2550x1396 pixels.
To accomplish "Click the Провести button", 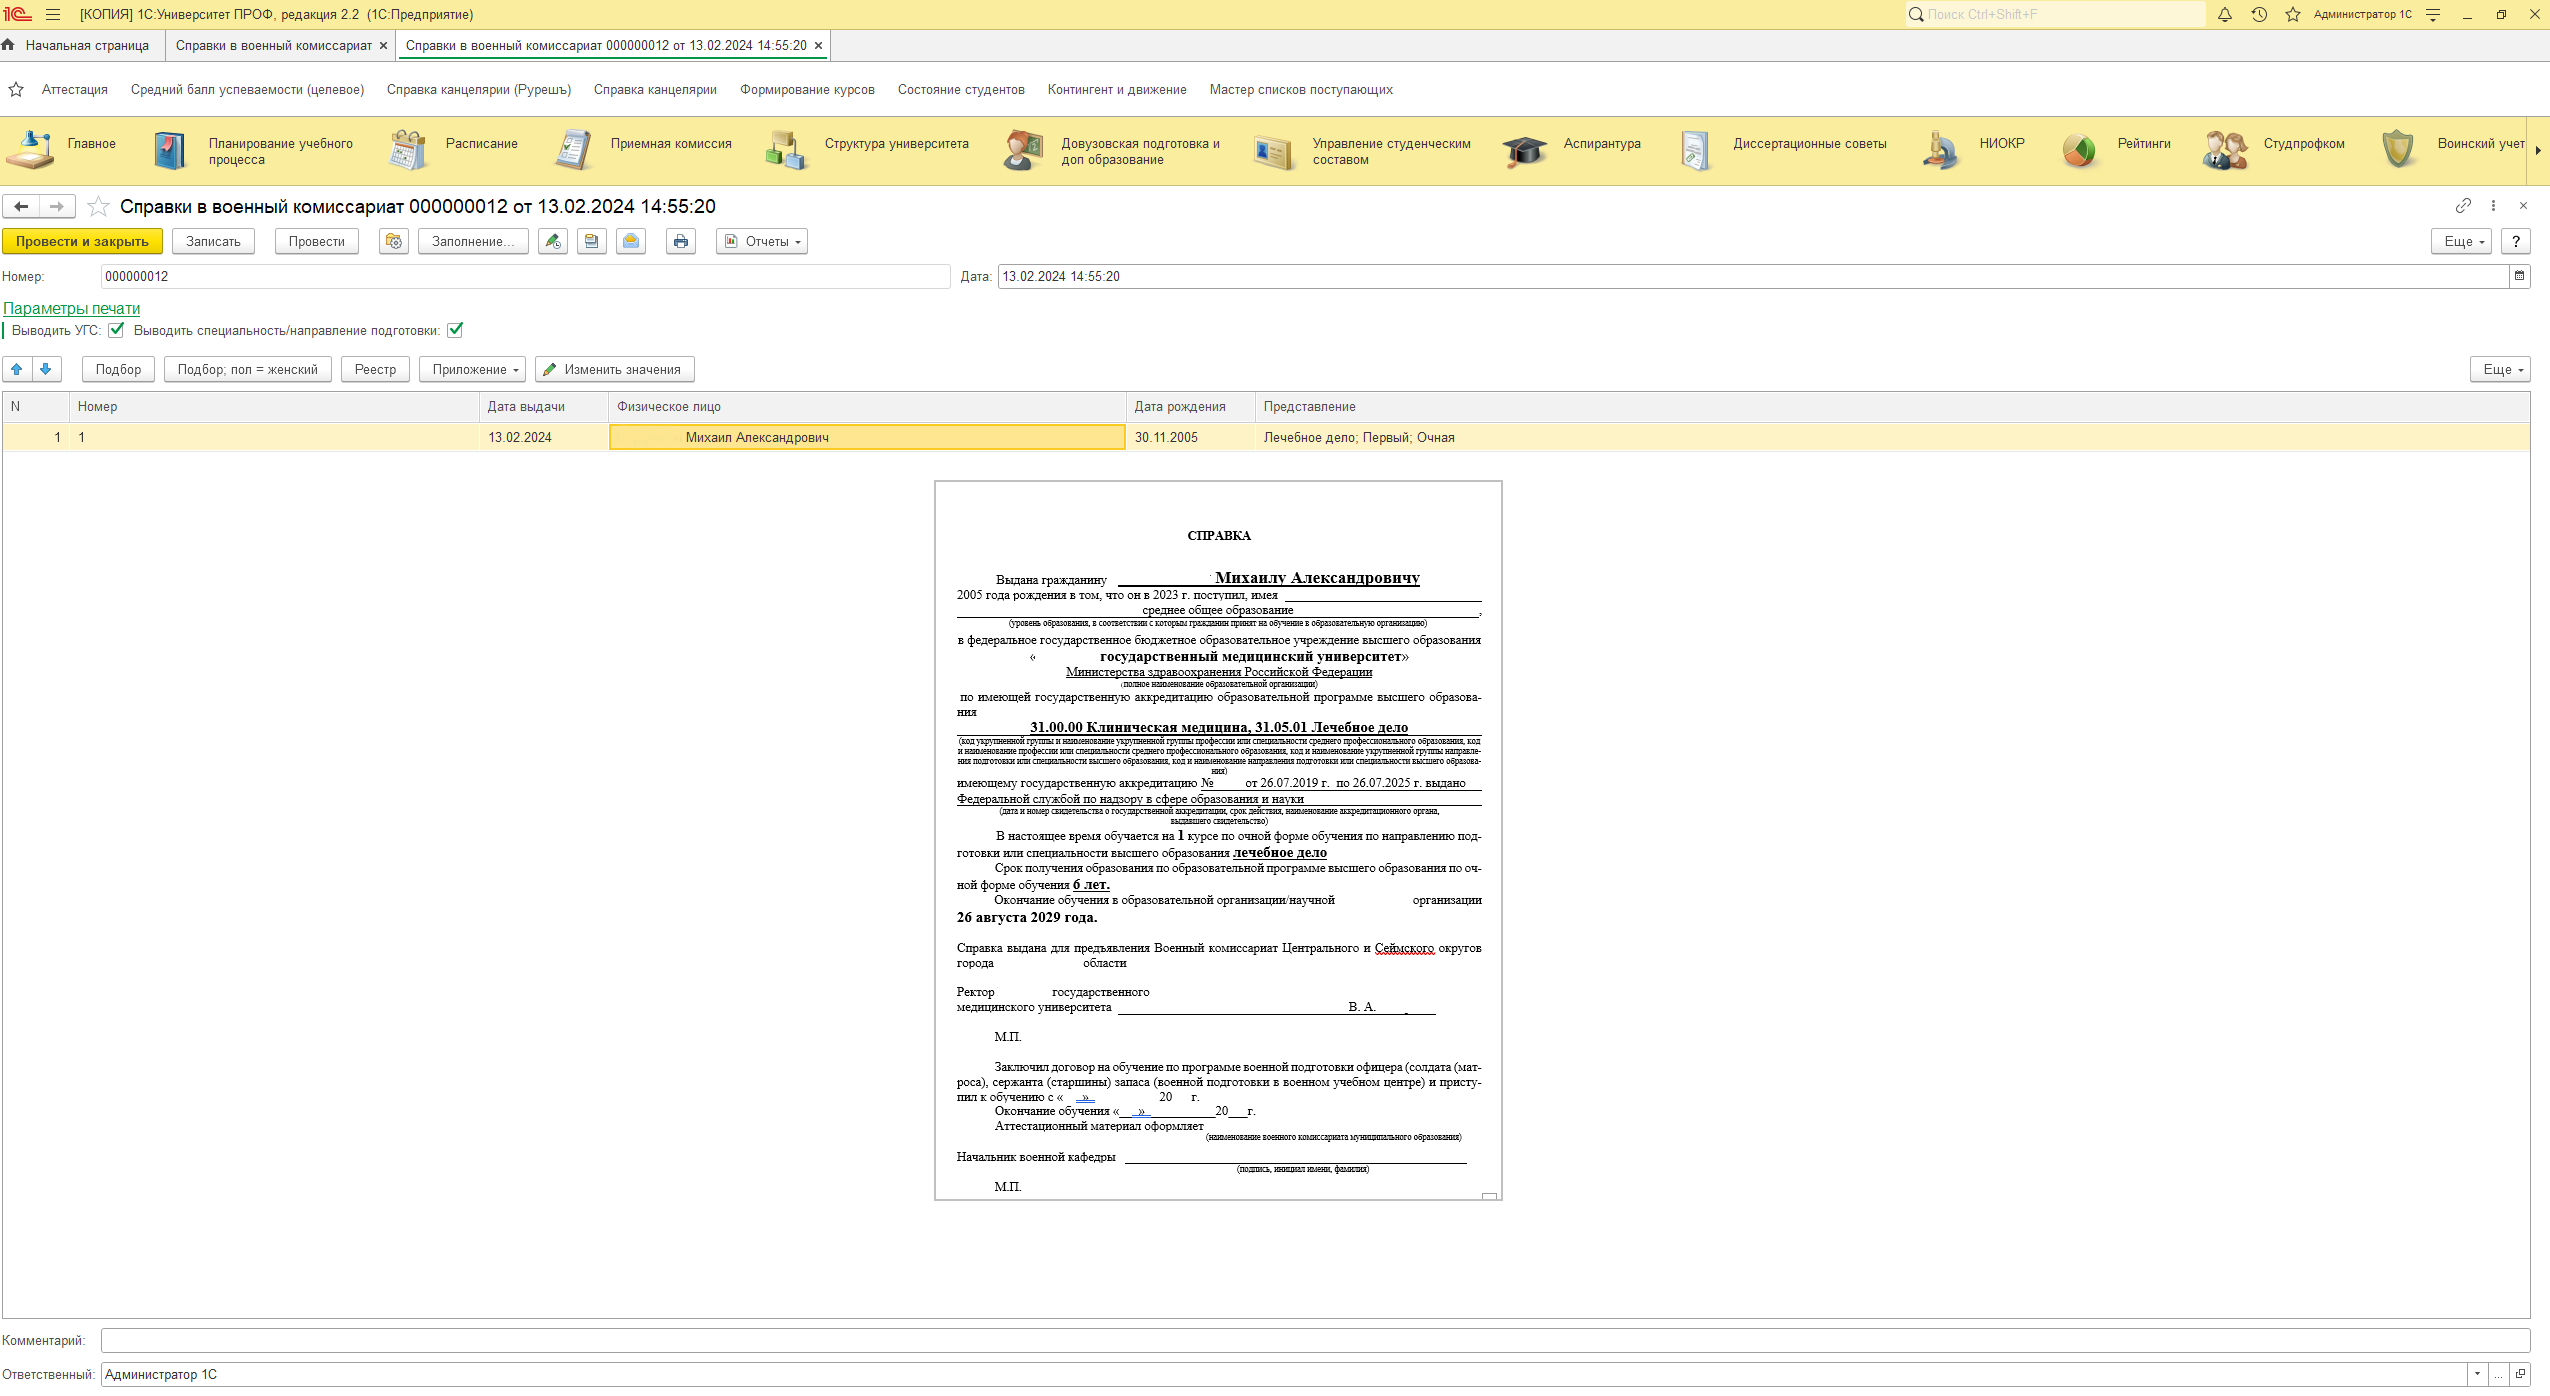I will click(317, 241).
